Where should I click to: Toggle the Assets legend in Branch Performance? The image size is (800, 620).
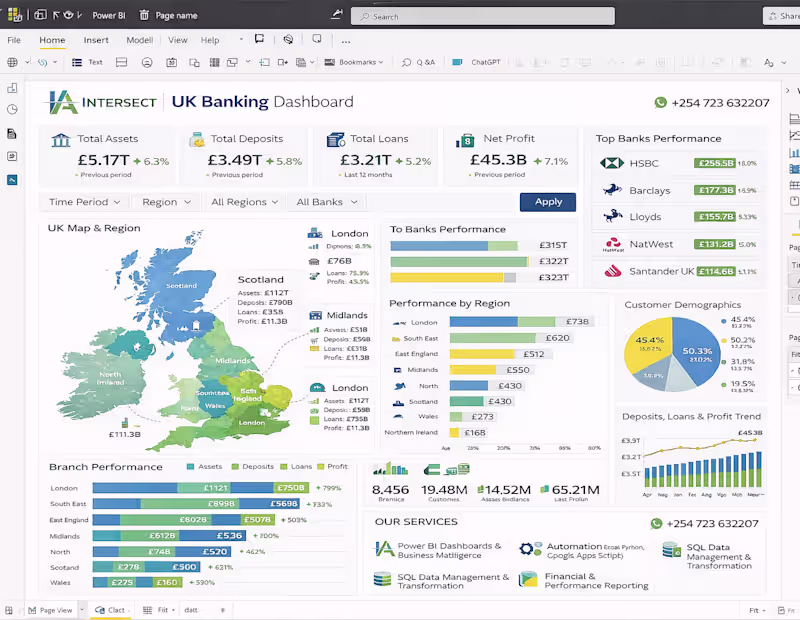pyautogui.click(x=207, y=467)
